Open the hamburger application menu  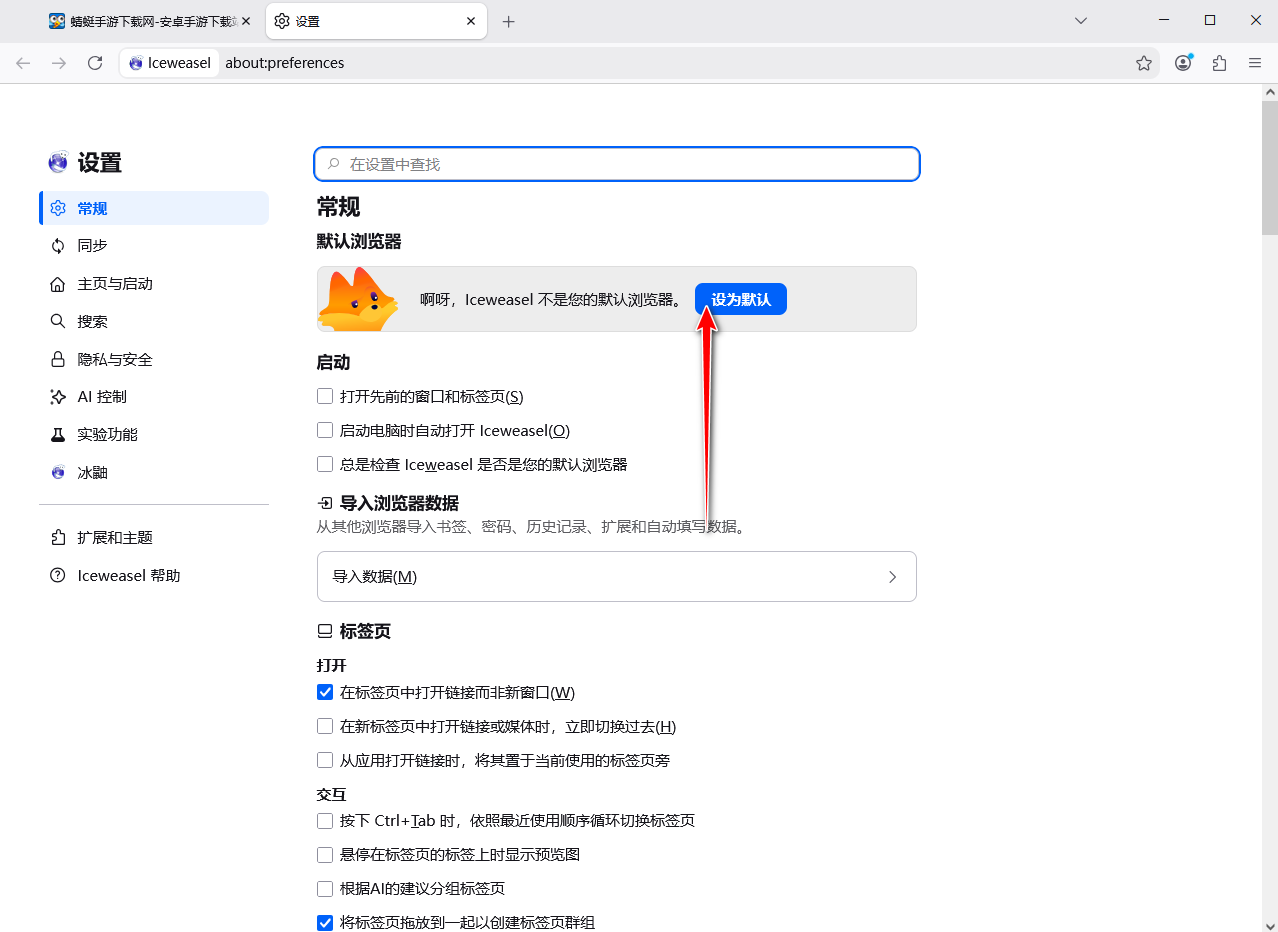pyautogui.click(x=1255, y=63)
